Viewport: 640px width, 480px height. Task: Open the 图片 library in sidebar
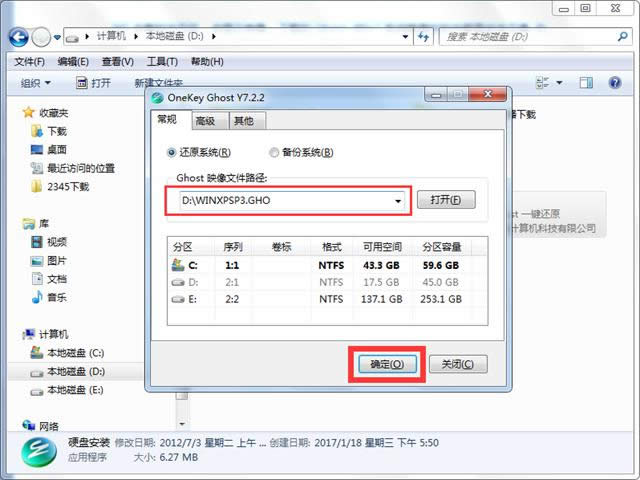(56, 260)
